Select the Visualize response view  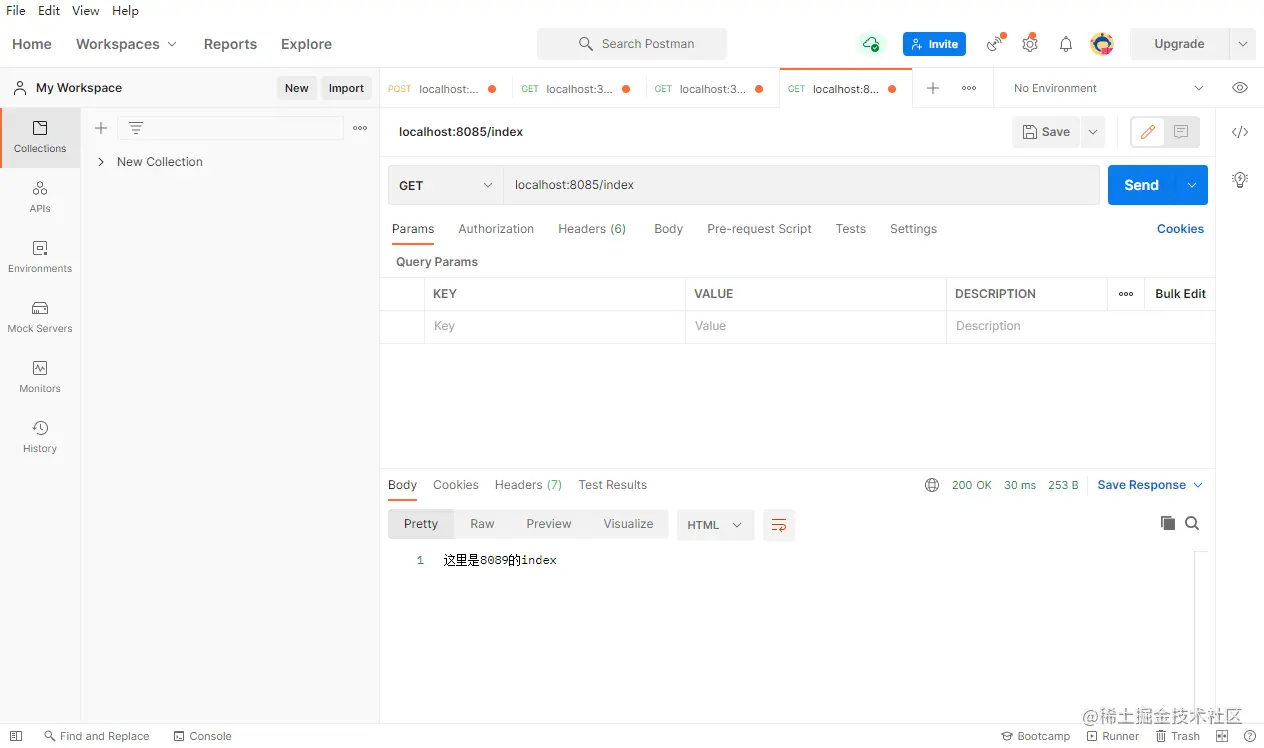(628, 524)
